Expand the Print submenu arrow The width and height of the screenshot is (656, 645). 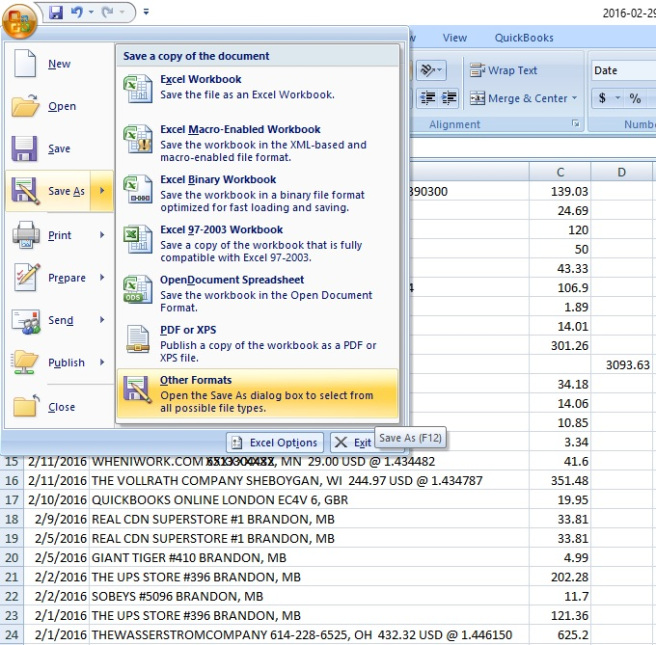click(102, 235)
